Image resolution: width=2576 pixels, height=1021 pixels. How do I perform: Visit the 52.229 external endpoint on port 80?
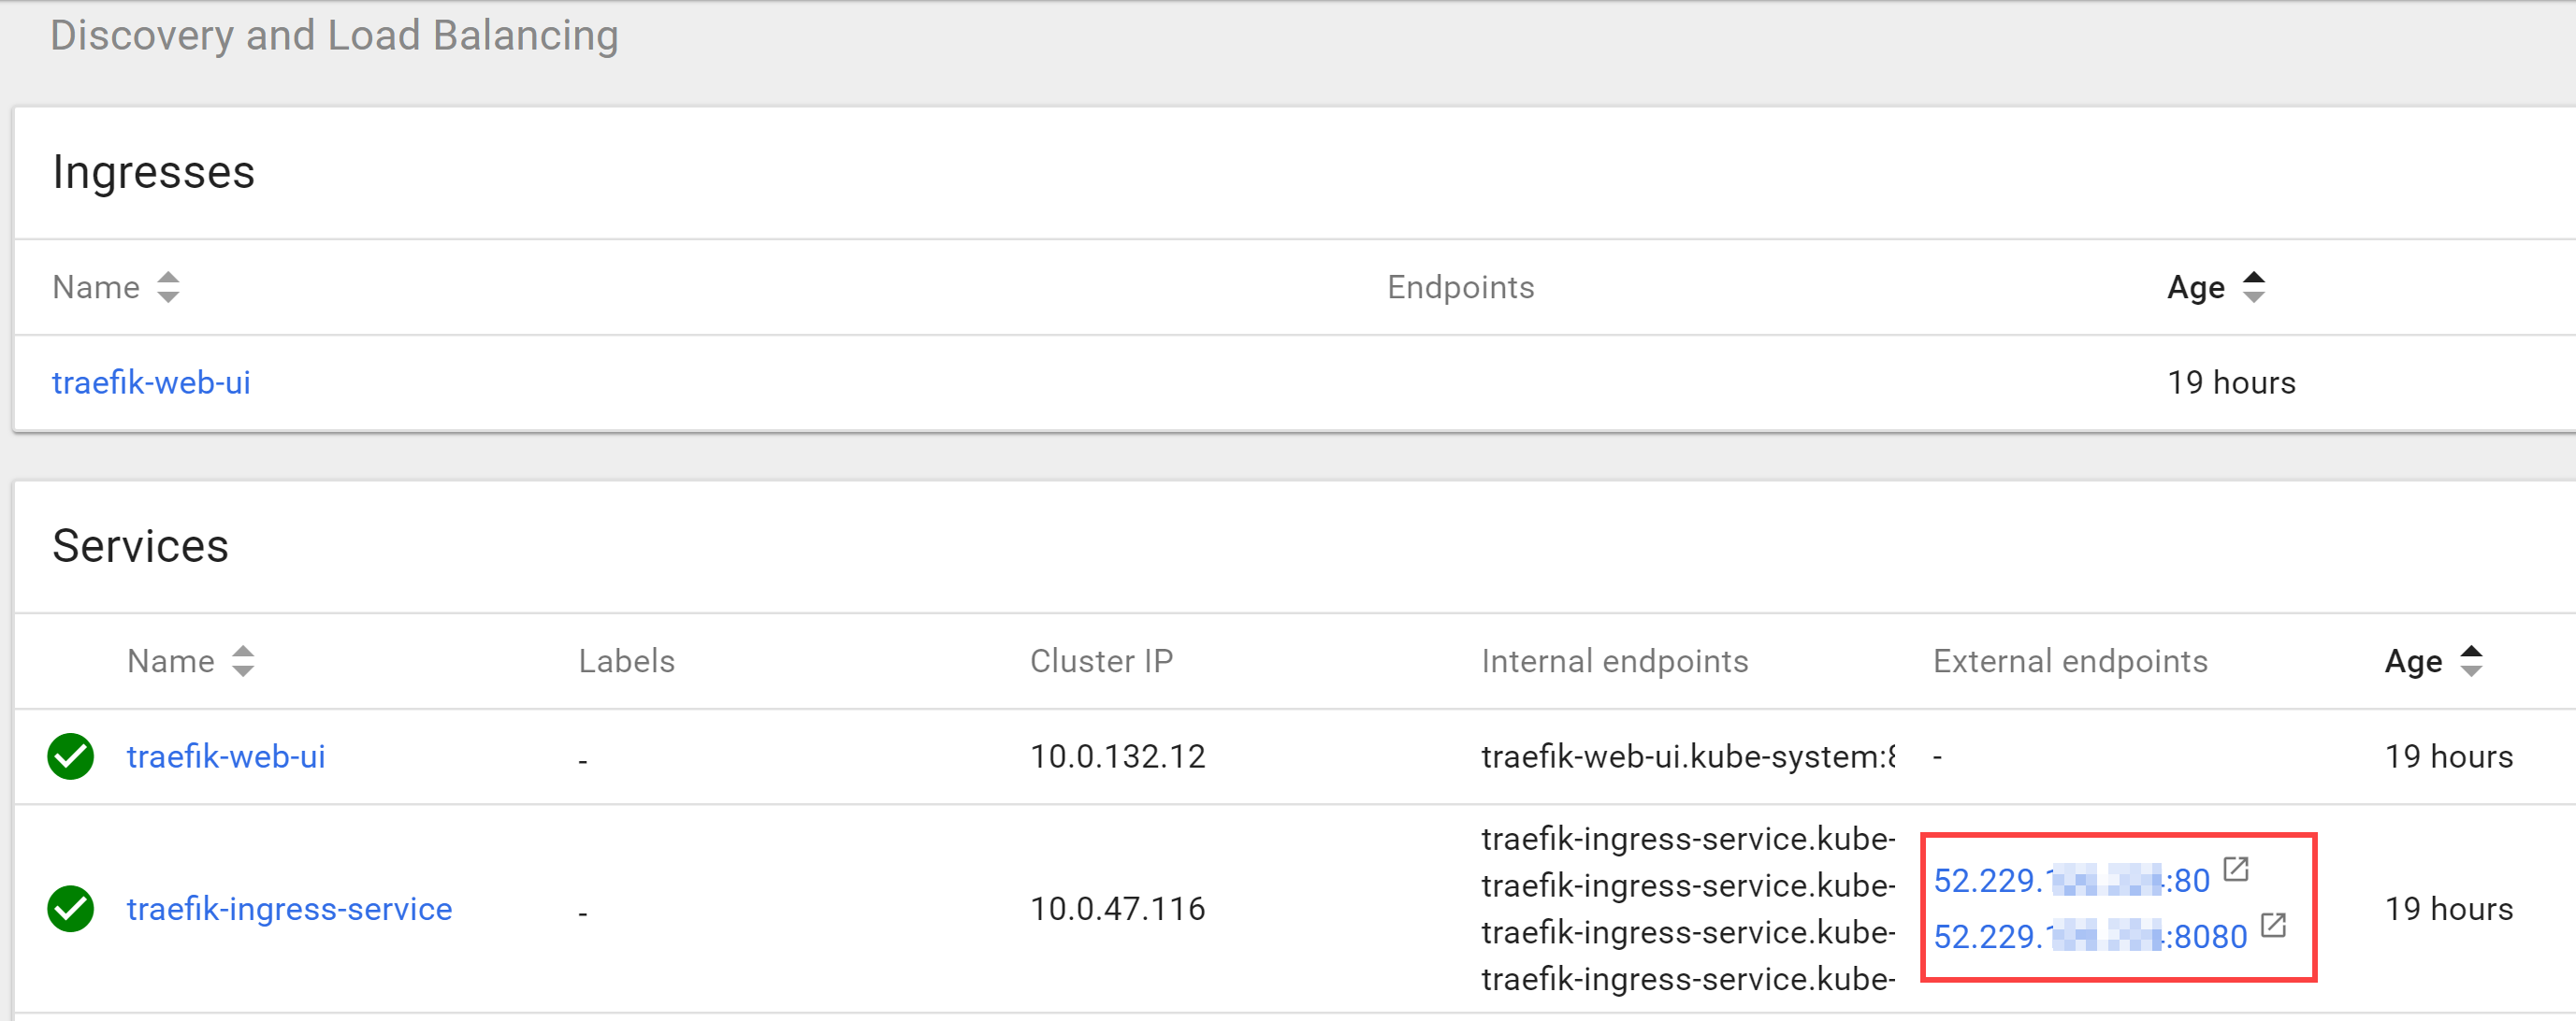click(2071, 881)
